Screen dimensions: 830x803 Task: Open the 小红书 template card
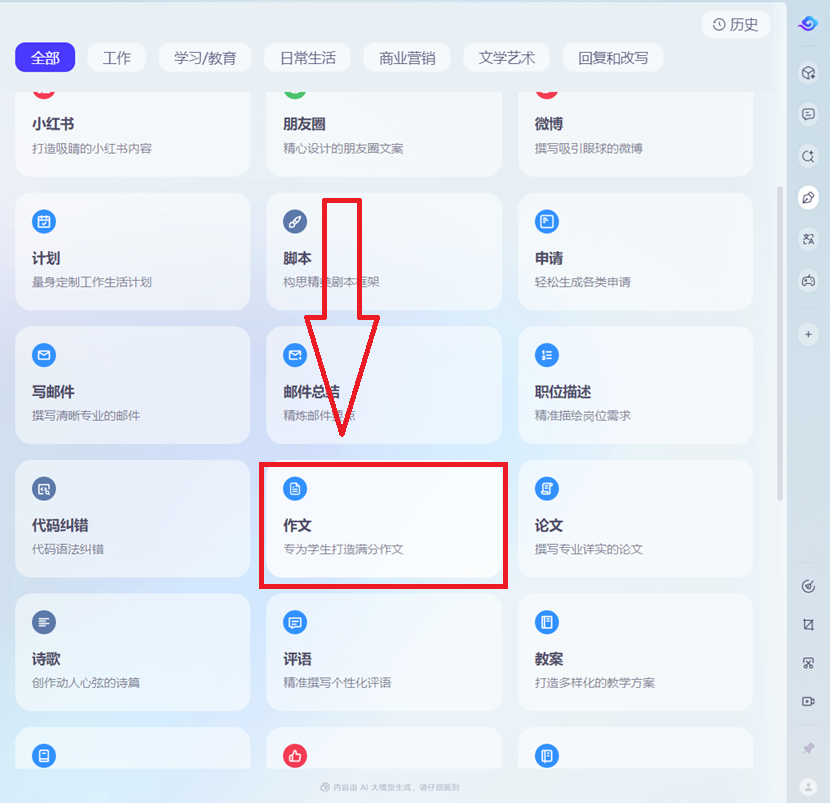(132, 134)
